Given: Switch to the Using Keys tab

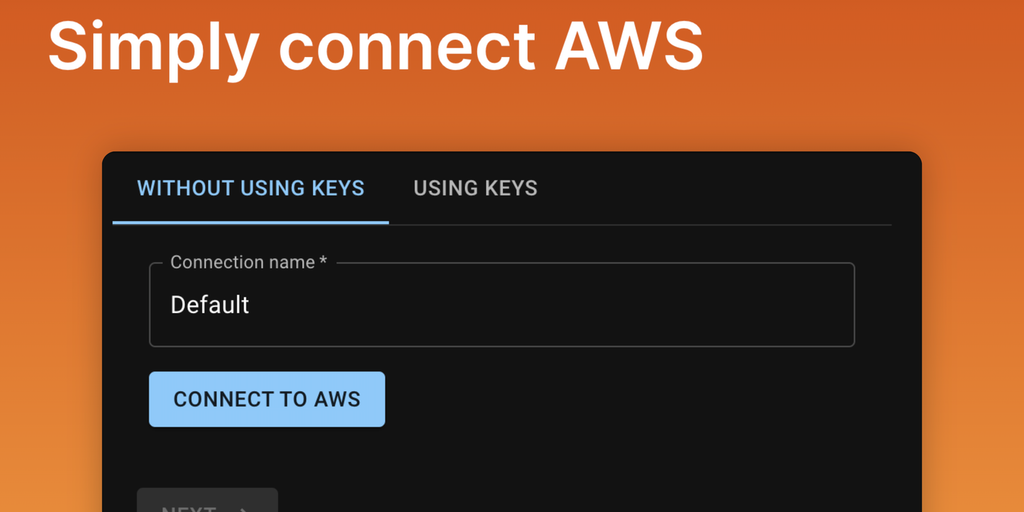Looking at the screenshot, I should coord(475,188).
